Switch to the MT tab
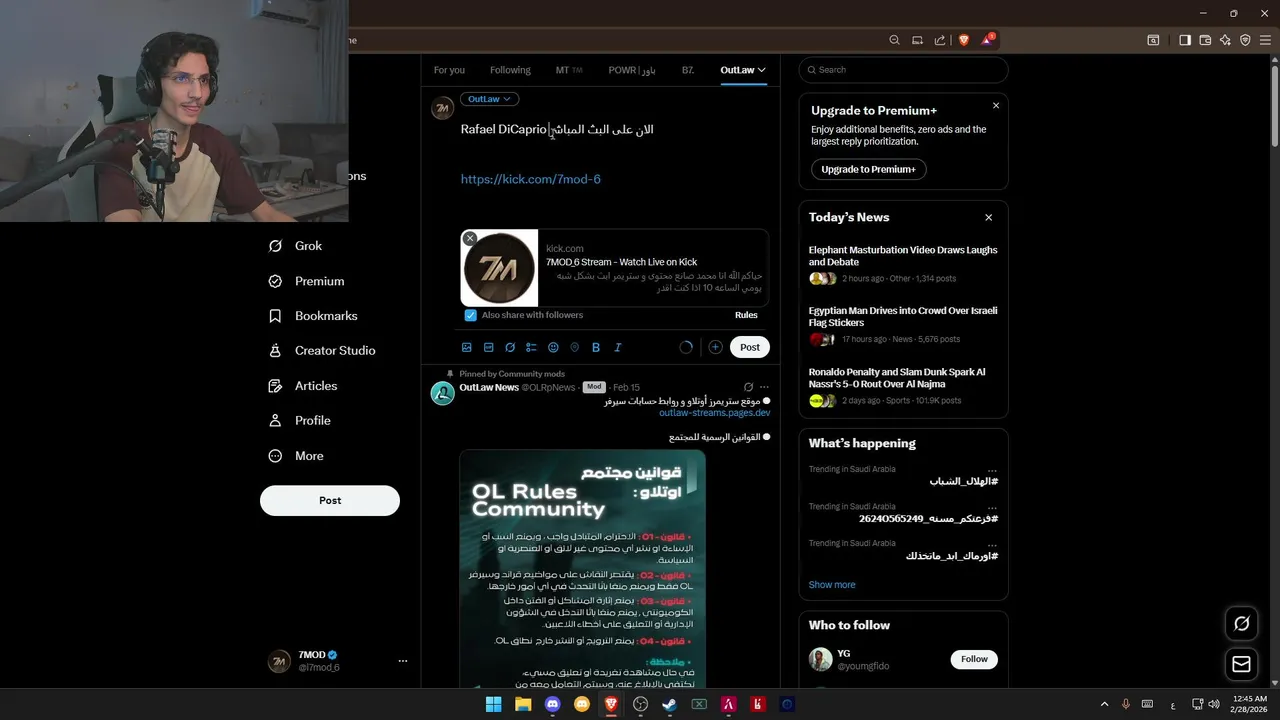 pos(569,70)
